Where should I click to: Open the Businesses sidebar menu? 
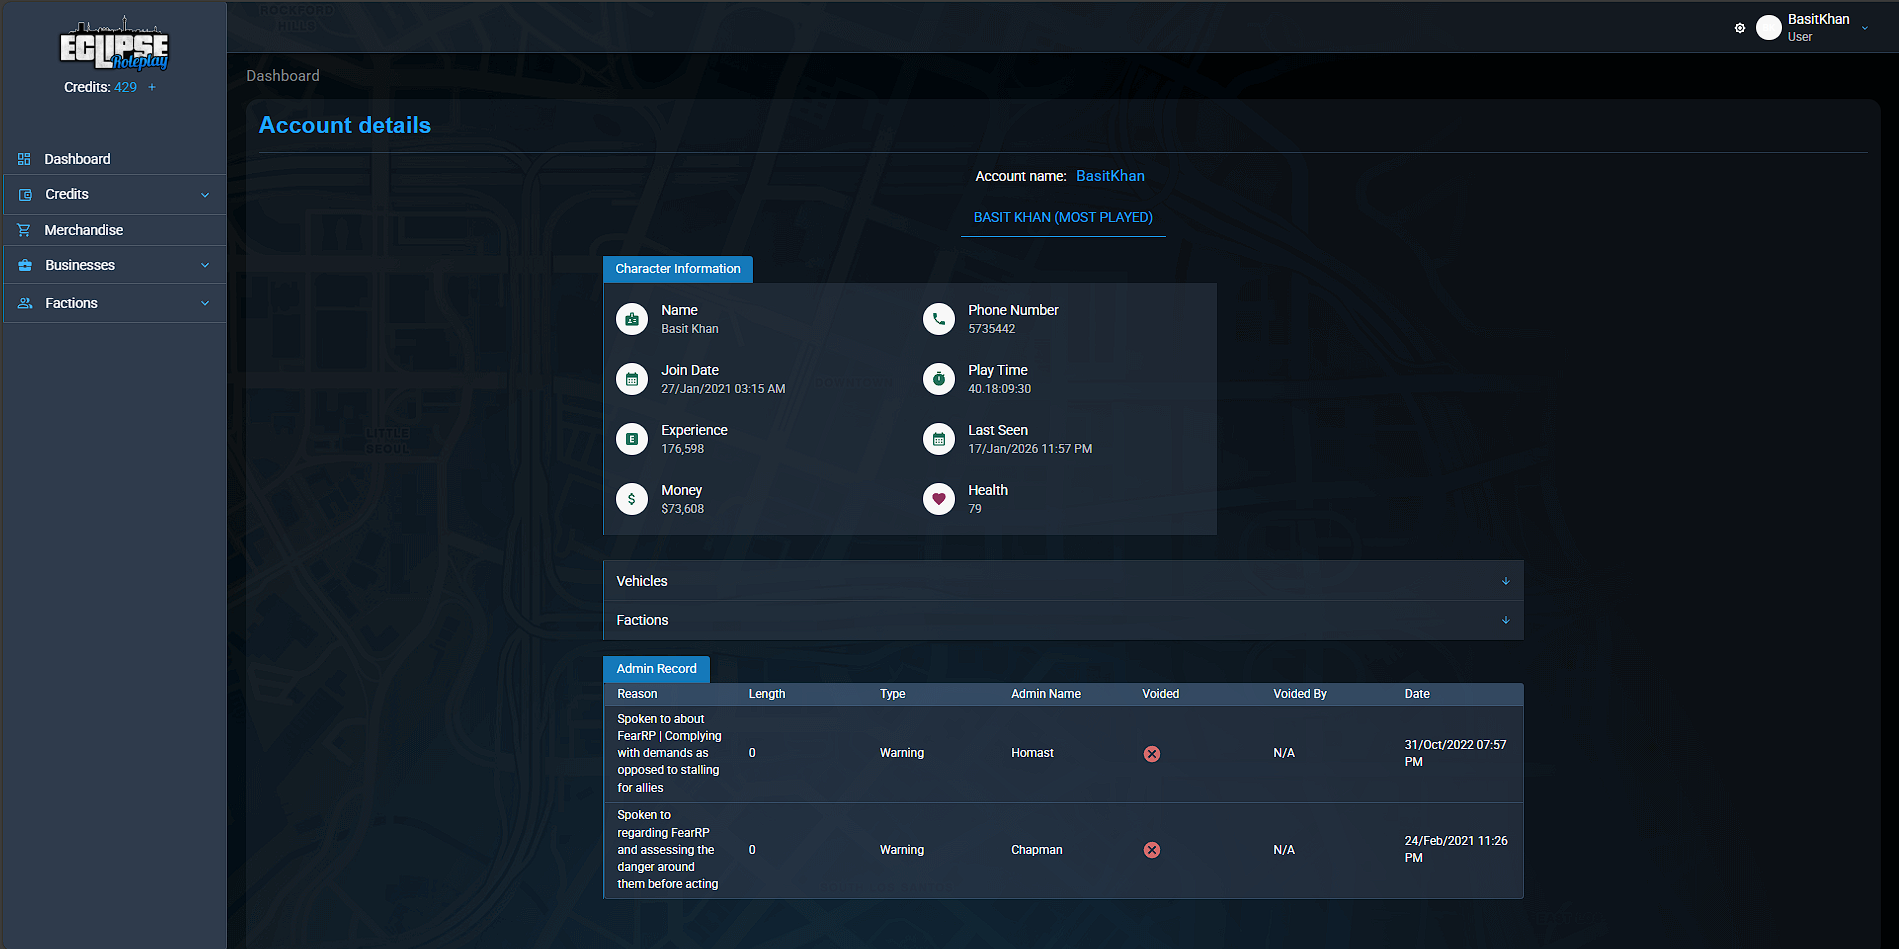115,265
